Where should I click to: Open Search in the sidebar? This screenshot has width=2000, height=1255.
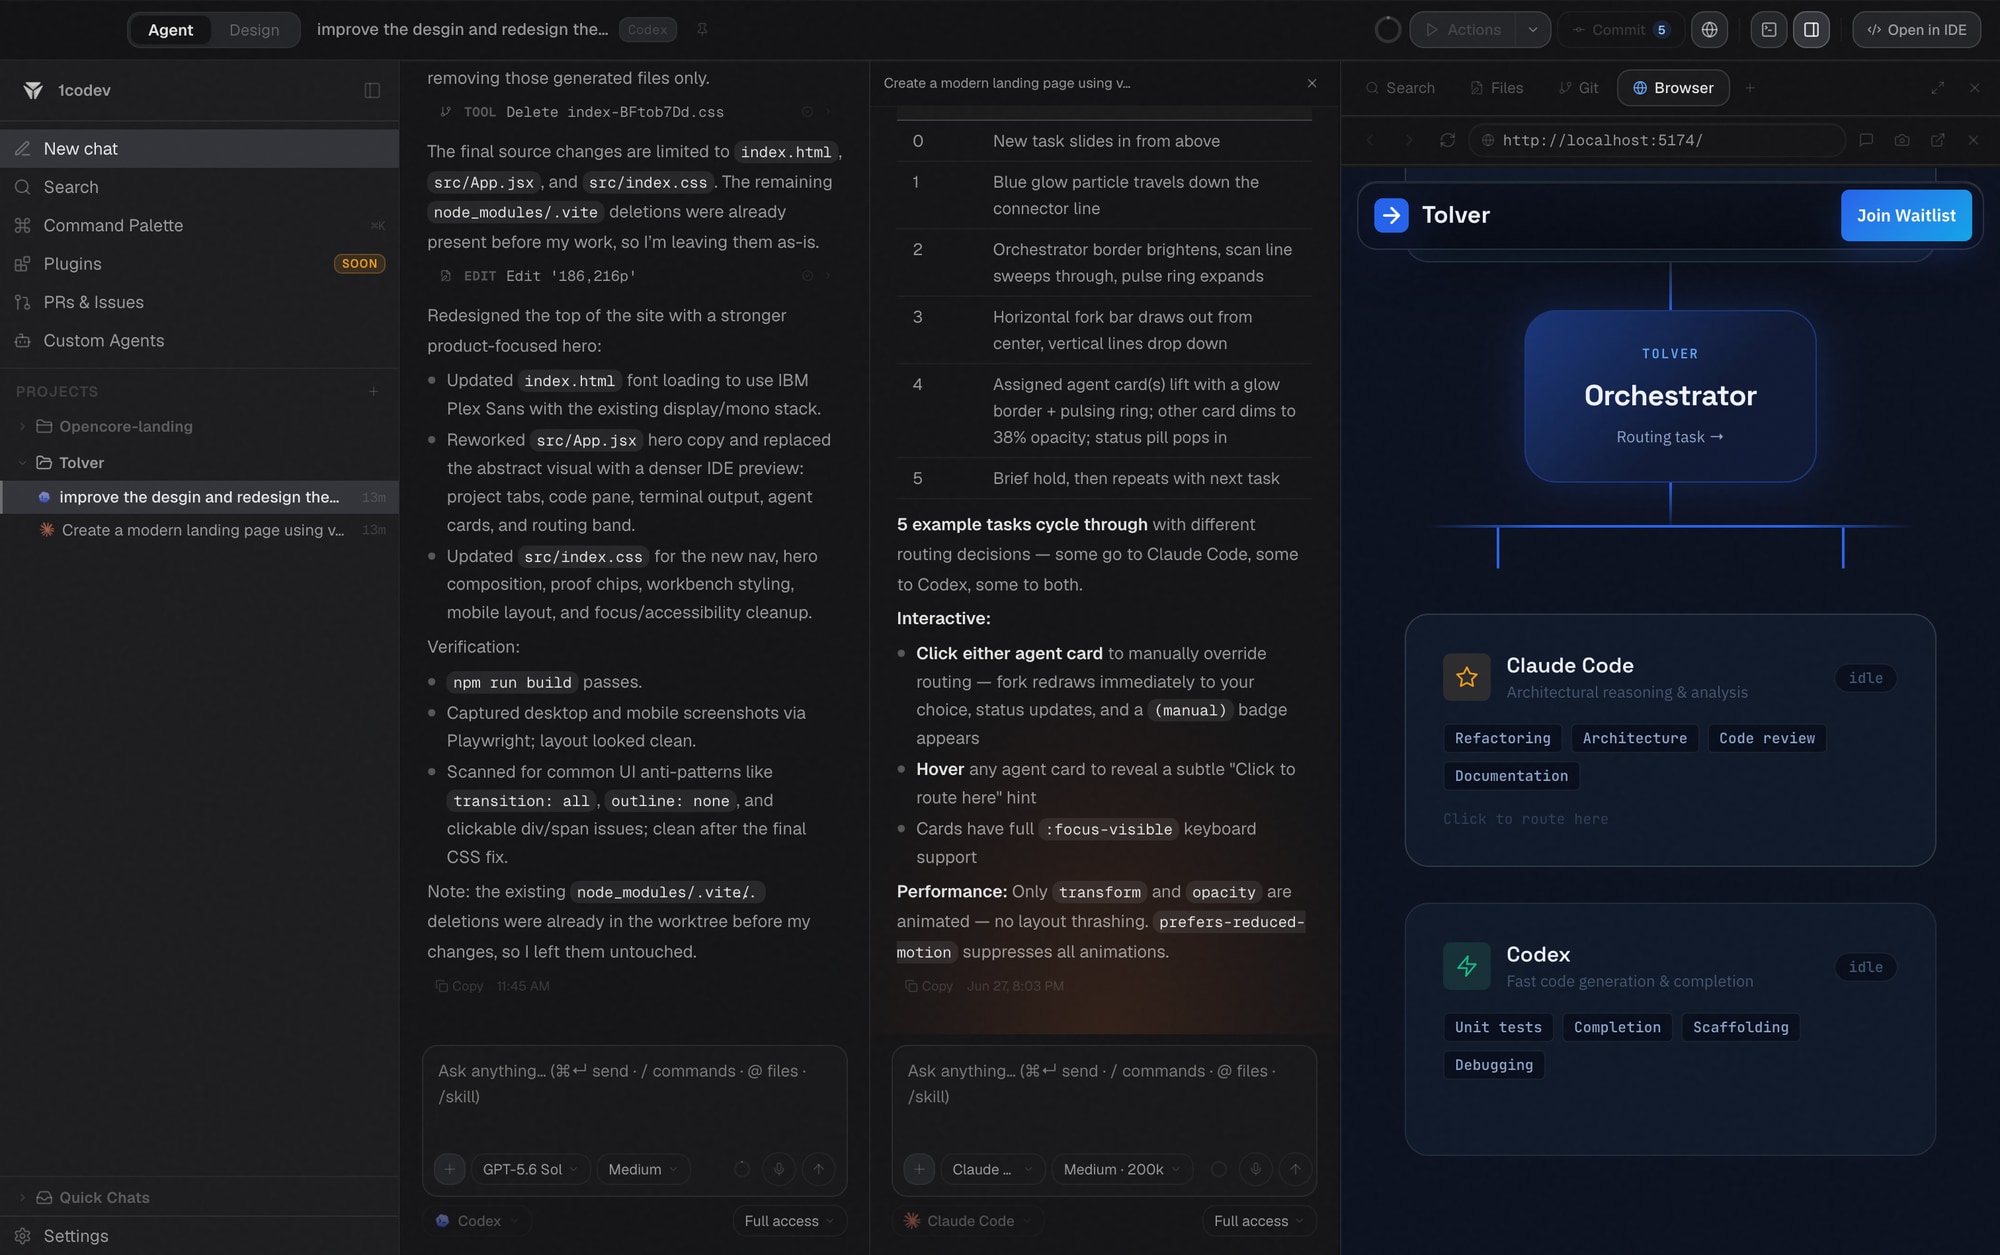pyautogui.click(x=199, y=188)
